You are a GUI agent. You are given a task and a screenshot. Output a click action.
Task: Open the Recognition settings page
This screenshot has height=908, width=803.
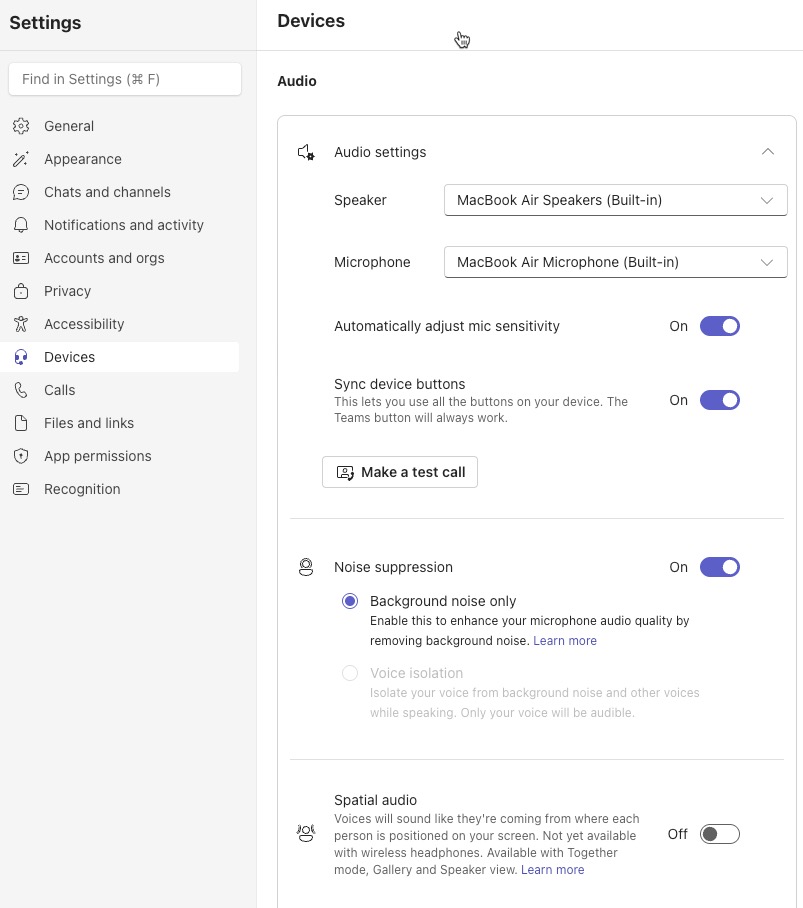point(82,489)
